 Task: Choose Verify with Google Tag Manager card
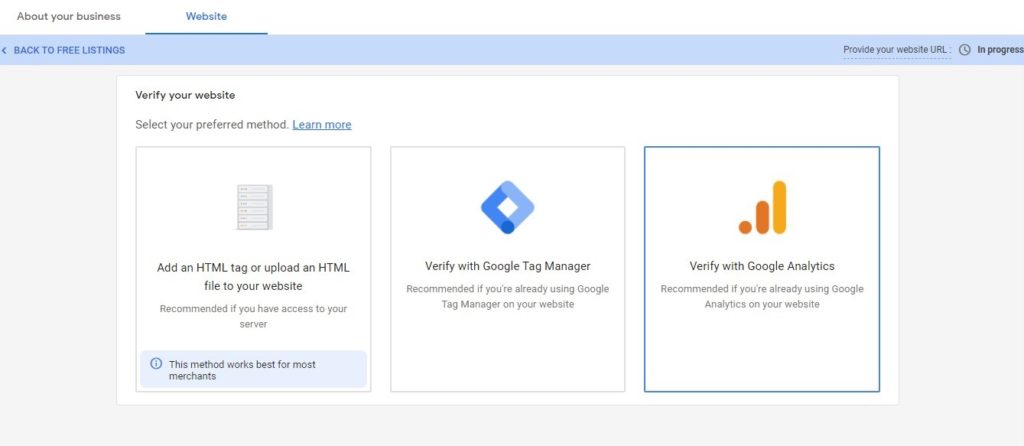pos(507,269)
